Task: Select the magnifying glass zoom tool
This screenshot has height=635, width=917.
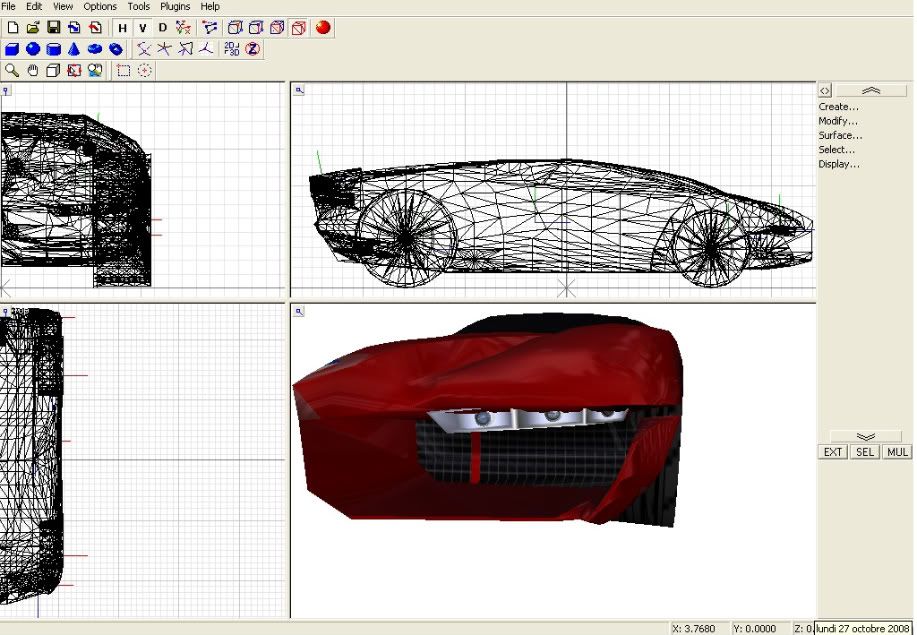Action: 12,70
